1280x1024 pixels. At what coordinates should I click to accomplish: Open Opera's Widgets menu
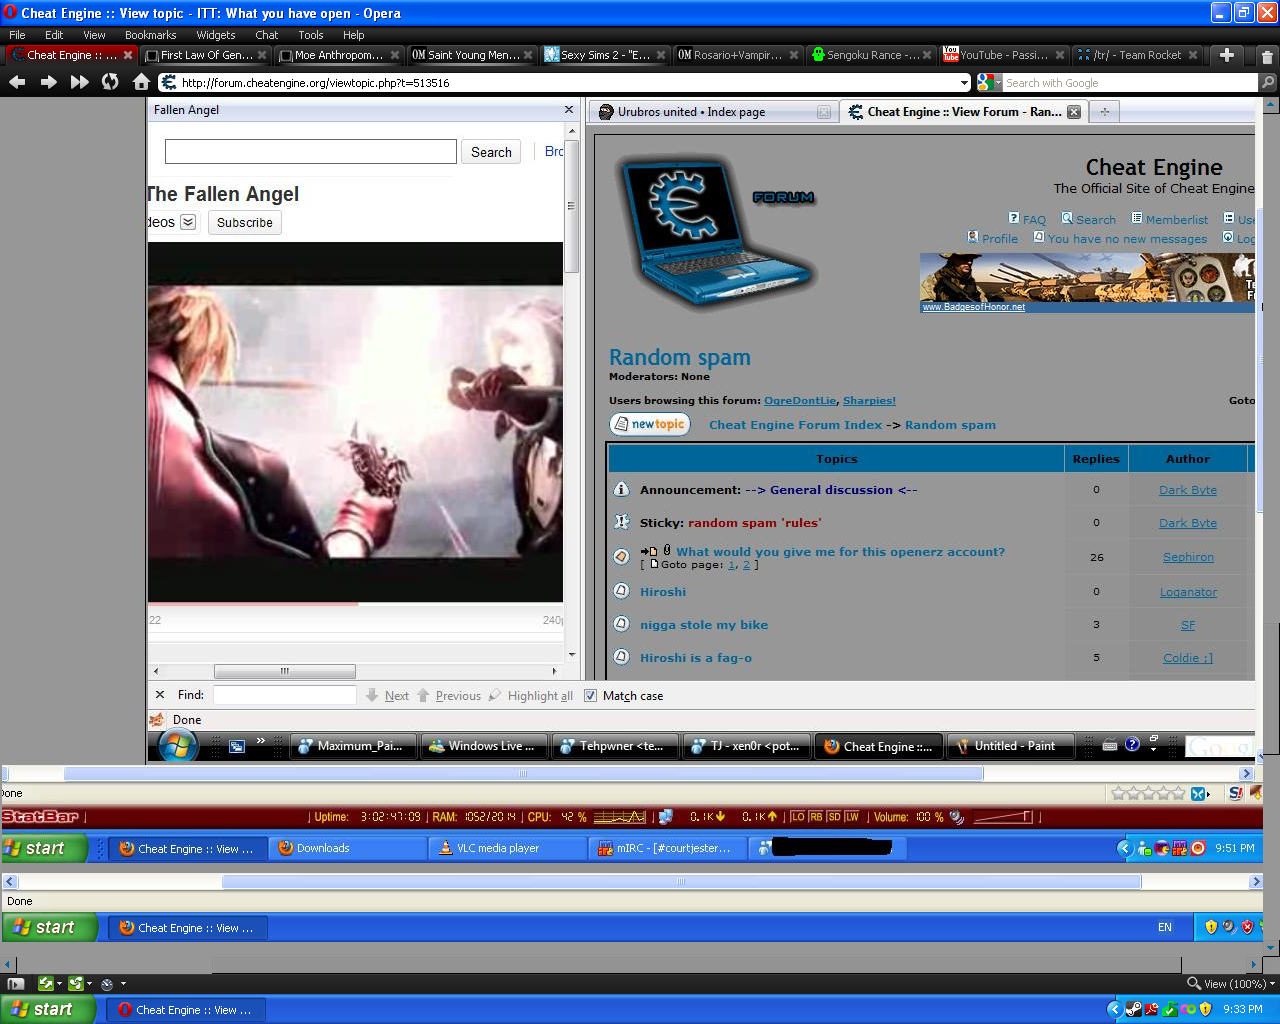coord(216,35)
